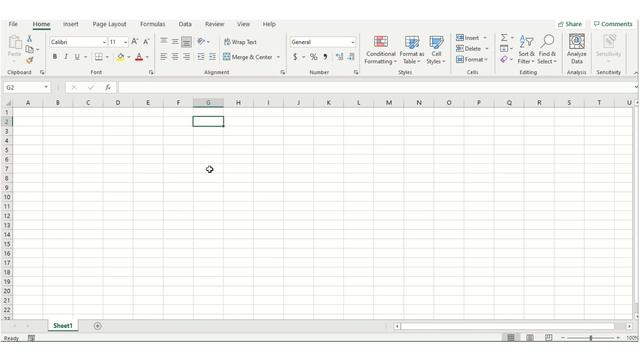Select column H header
Screen dimensions: 640x360
click(x=238, y=102)
